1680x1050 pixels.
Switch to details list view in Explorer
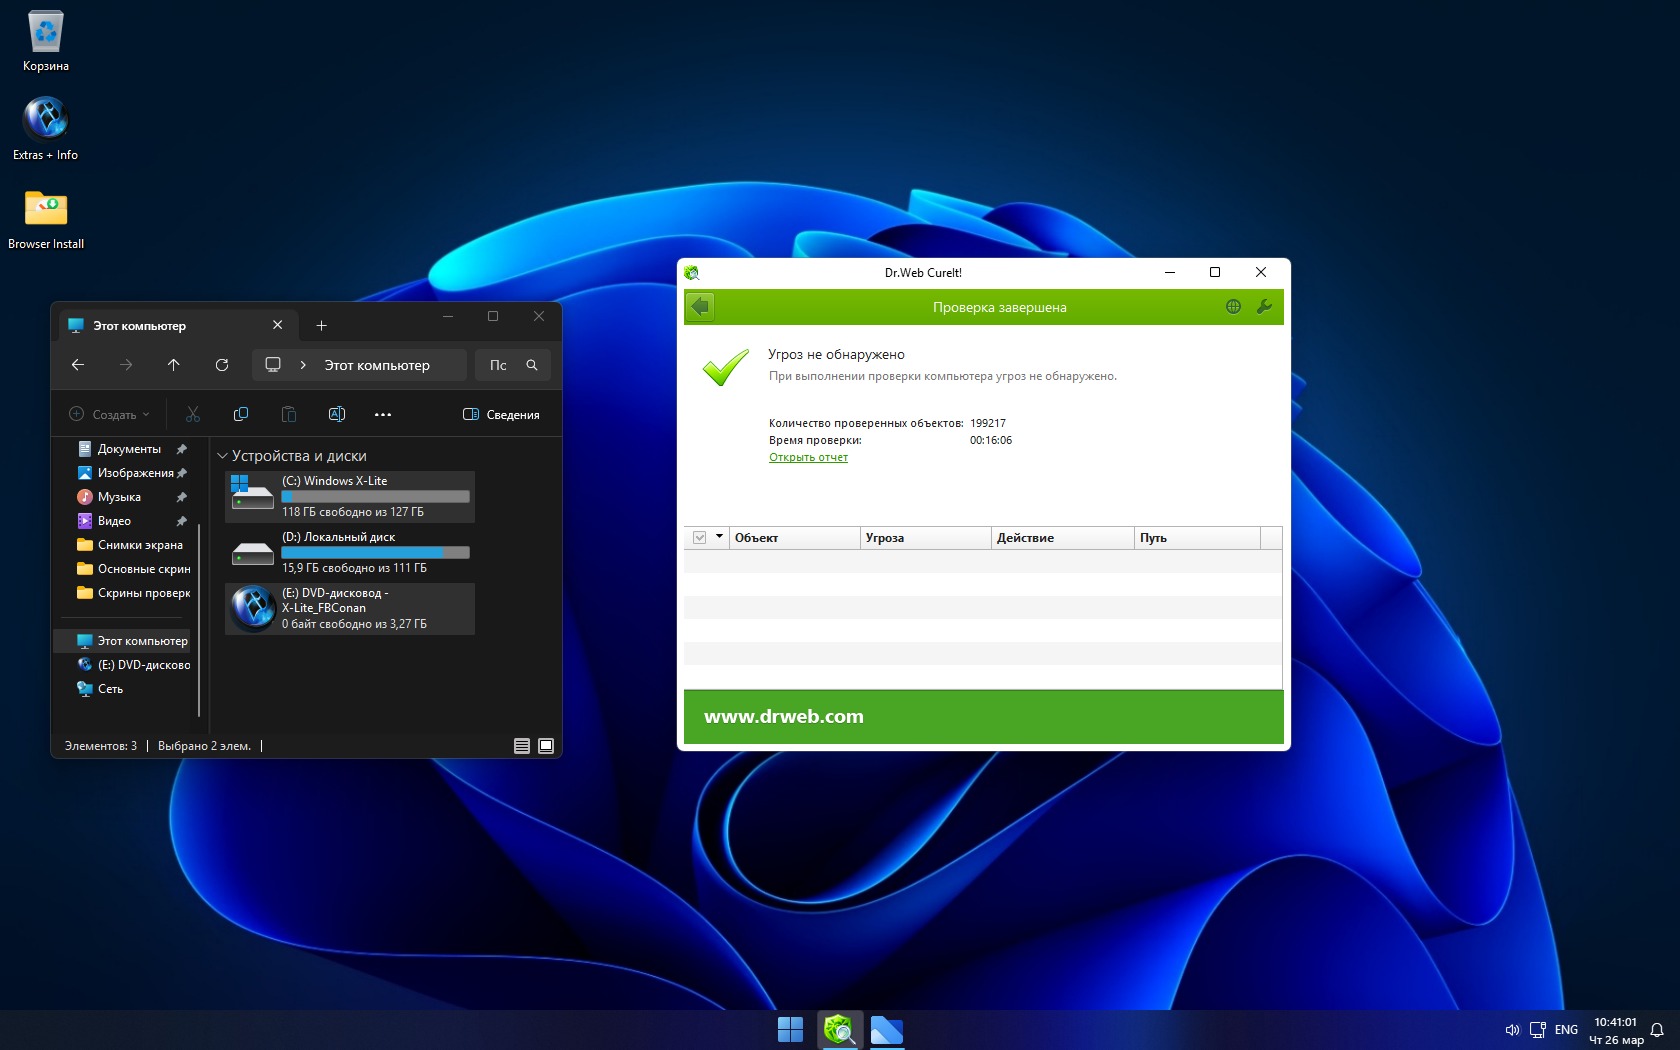(x=522, y=746)
